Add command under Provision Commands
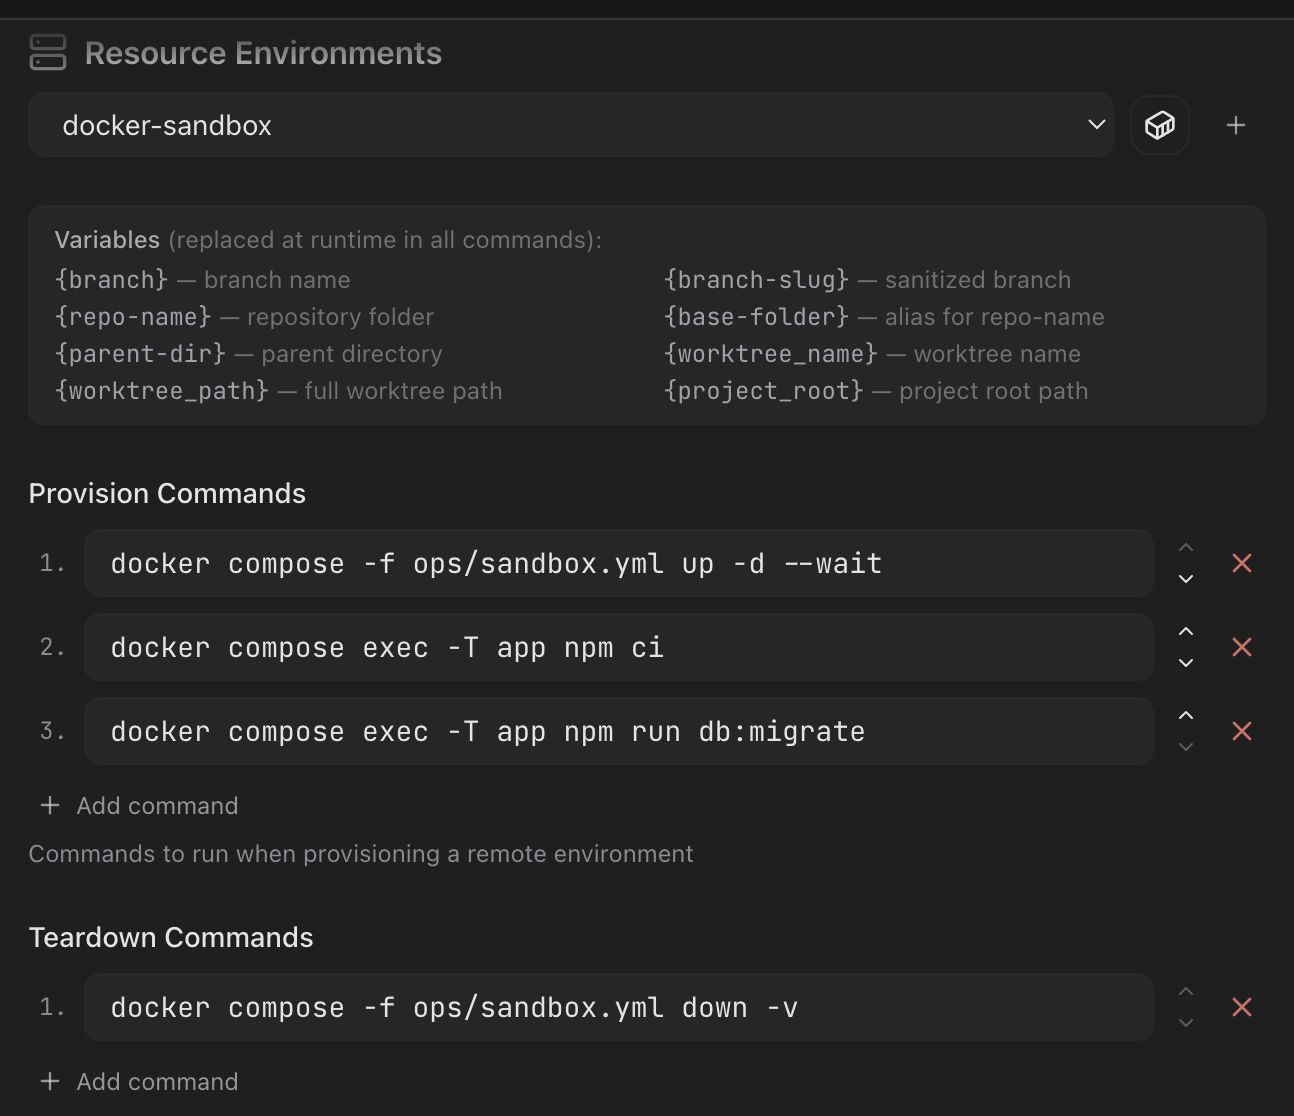 139,806
